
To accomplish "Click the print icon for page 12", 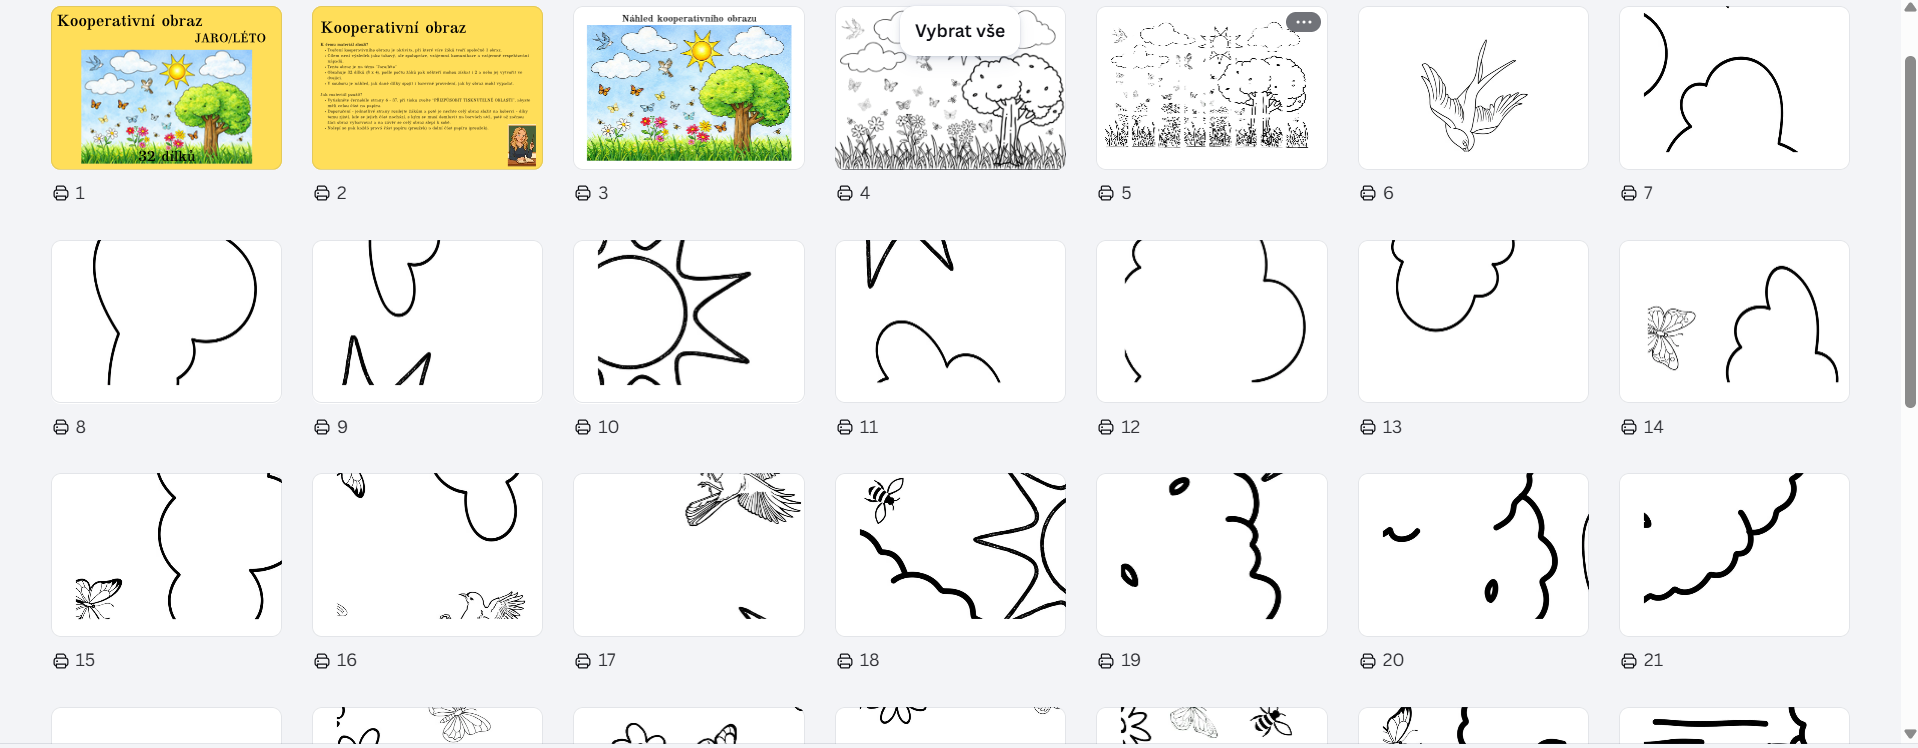I will click(x=1106, y=427).
